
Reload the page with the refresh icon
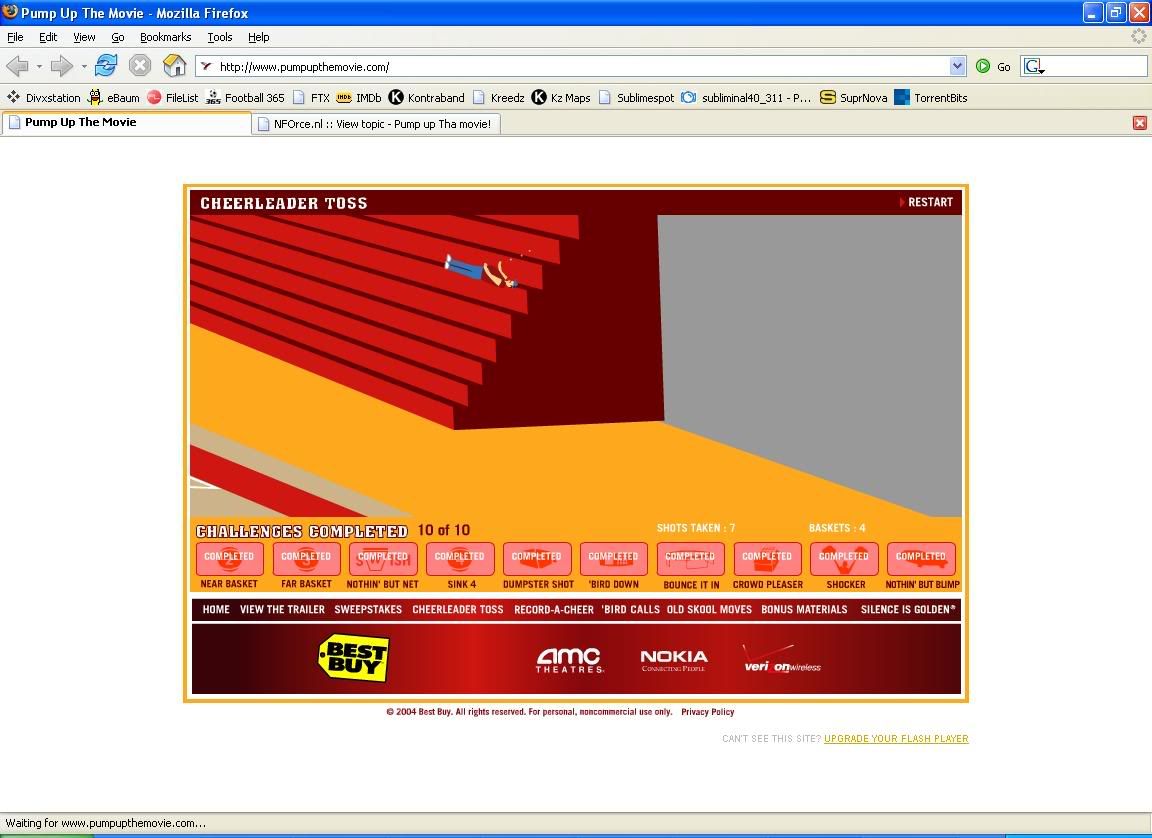(x=106, y=65)
